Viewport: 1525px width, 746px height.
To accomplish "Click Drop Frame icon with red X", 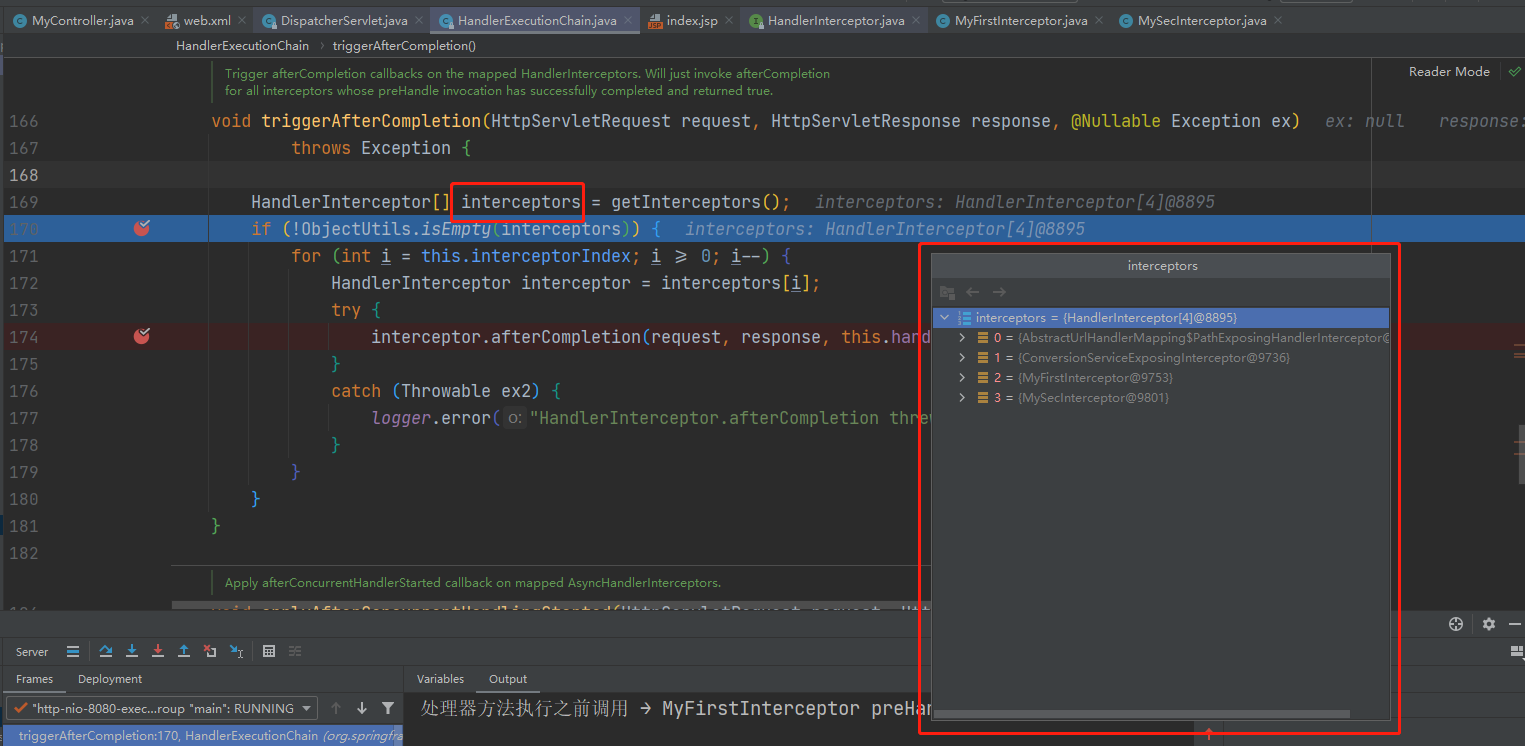I will click(x=210, y=651).
